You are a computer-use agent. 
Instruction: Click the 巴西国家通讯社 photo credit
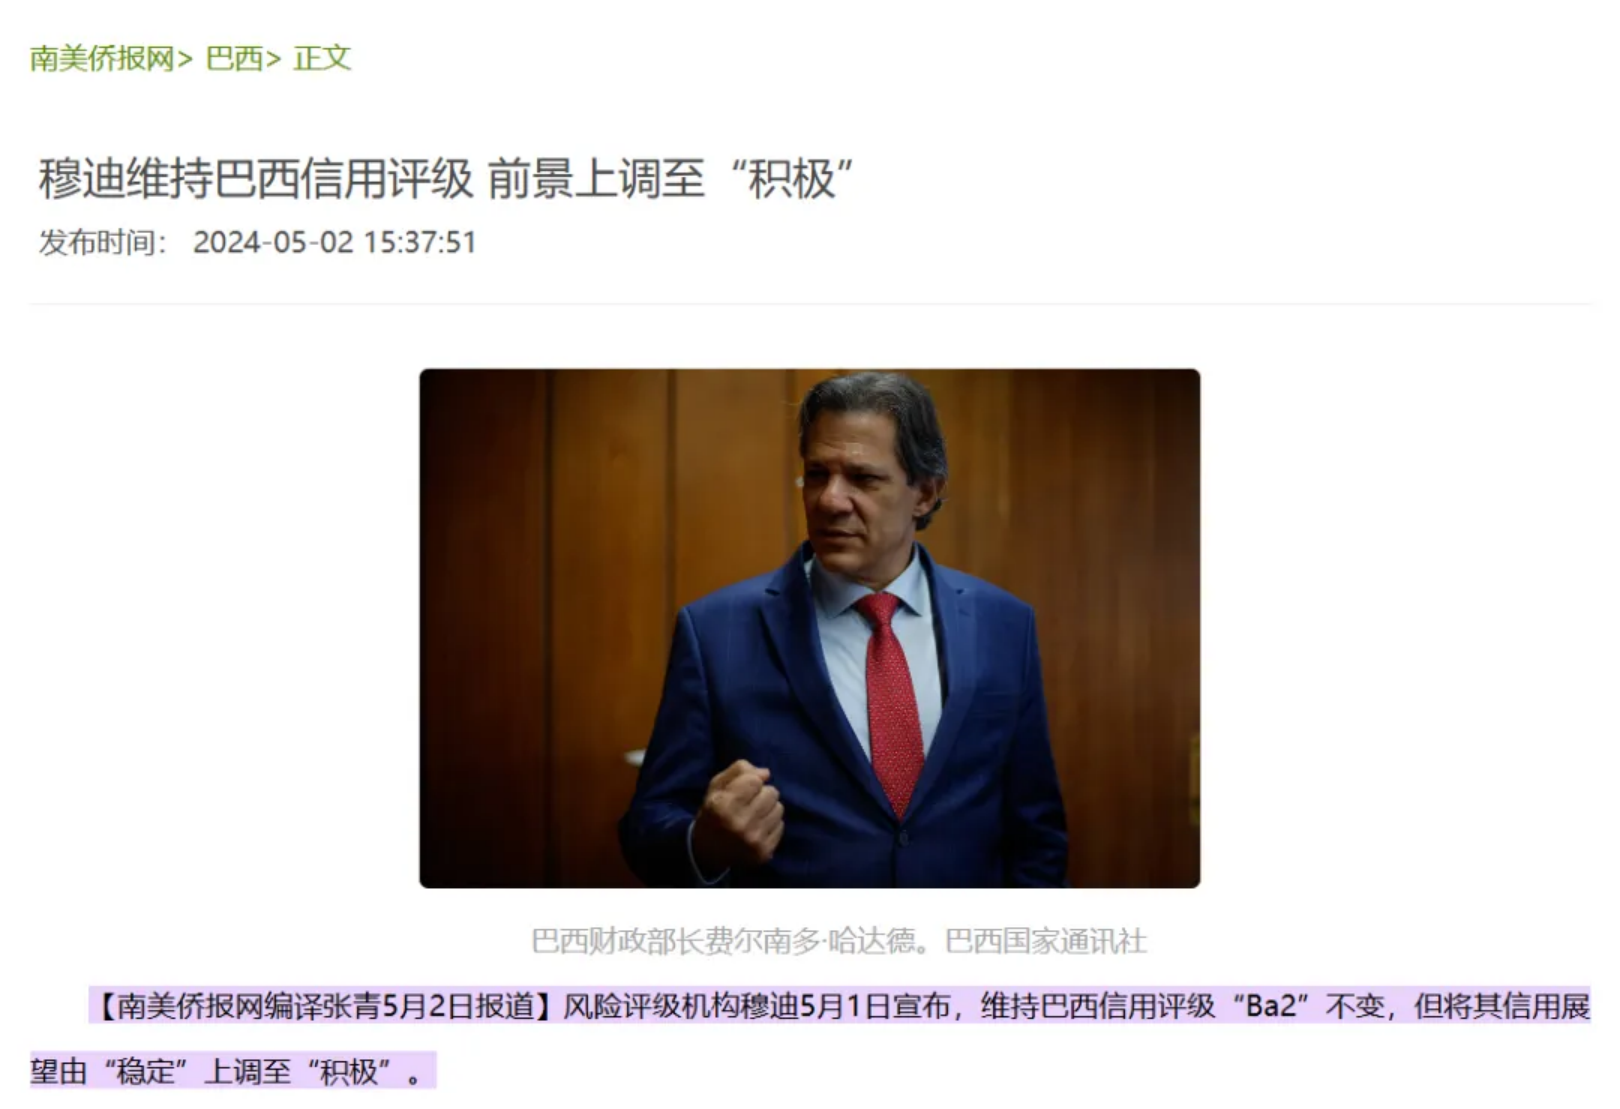[1046, 941]
